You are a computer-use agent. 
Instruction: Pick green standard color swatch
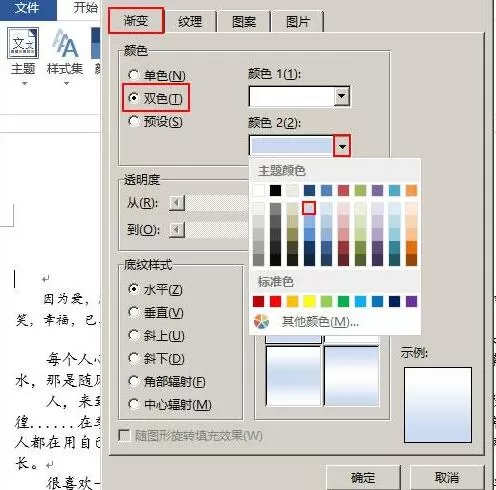[x=343, y=301]
